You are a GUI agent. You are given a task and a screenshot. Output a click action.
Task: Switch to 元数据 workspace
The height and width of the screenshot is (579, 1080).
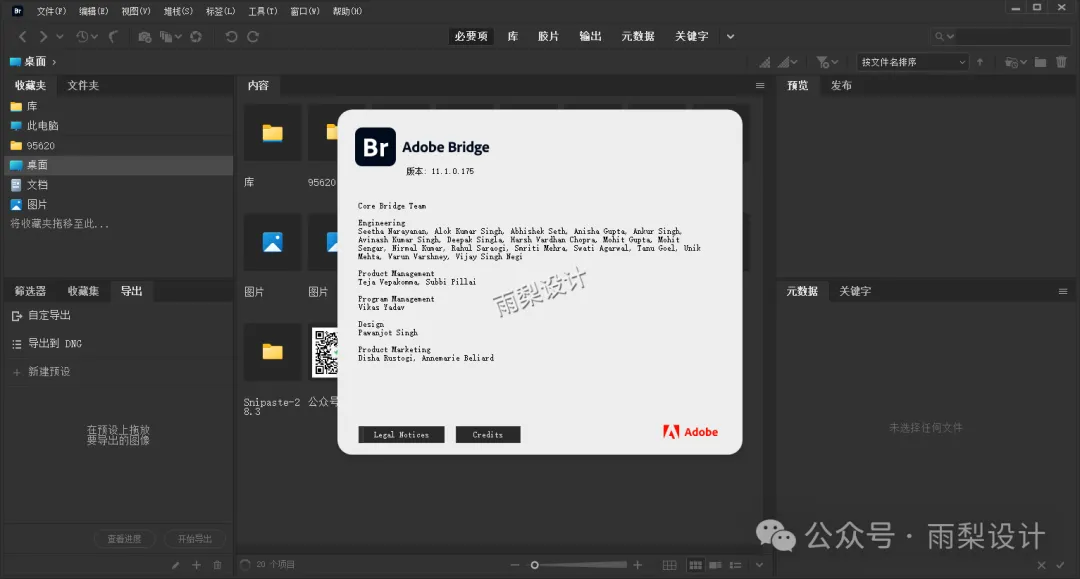pos(638,36)
